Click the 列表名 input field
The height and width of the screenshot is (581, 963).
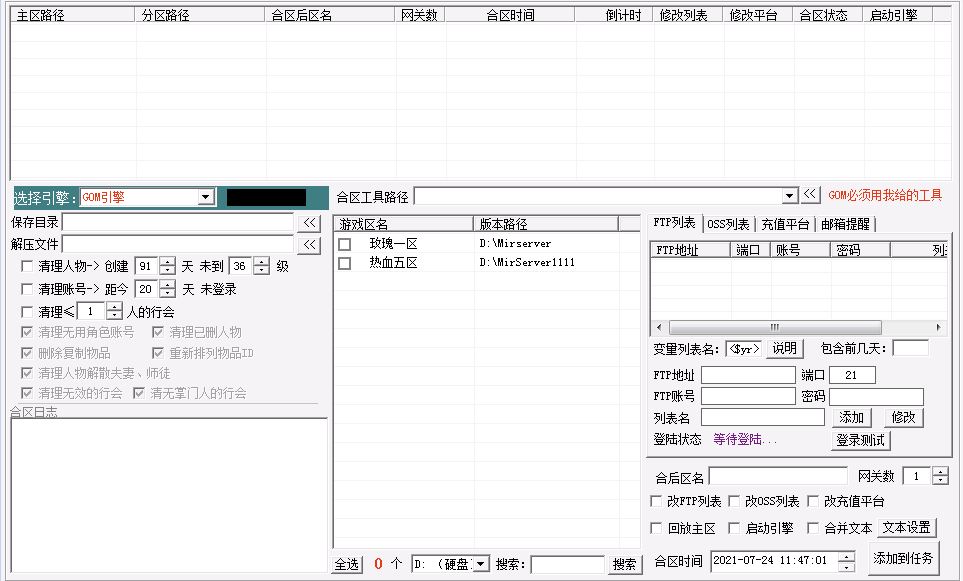coord(763,418)
